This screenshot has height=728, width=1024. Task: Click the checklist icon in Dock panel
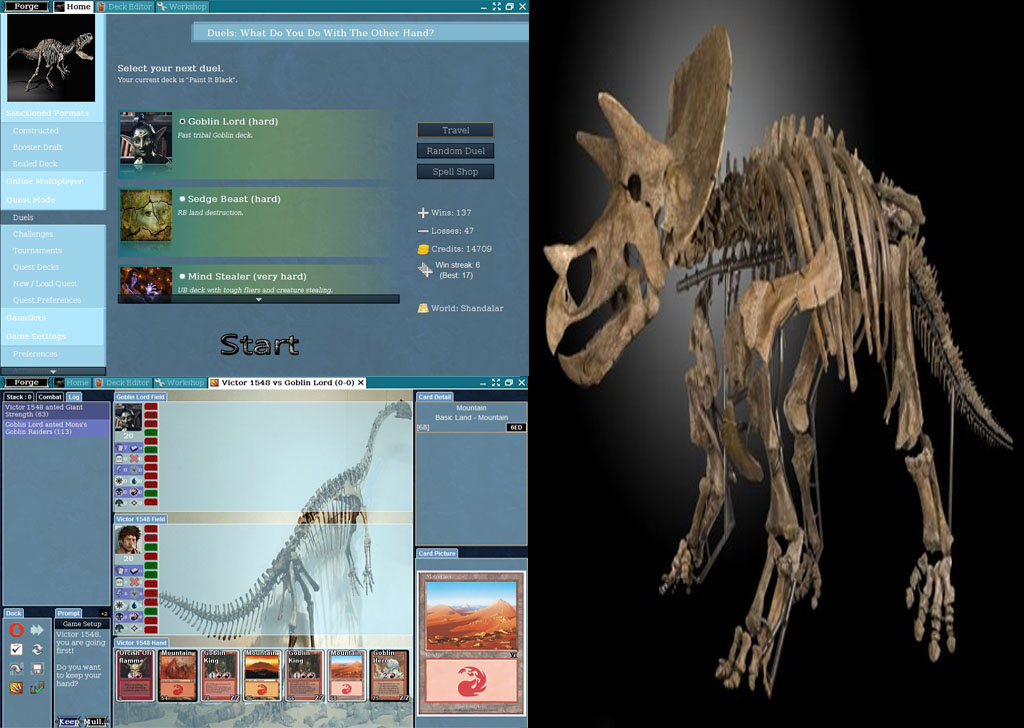point(16,650)
